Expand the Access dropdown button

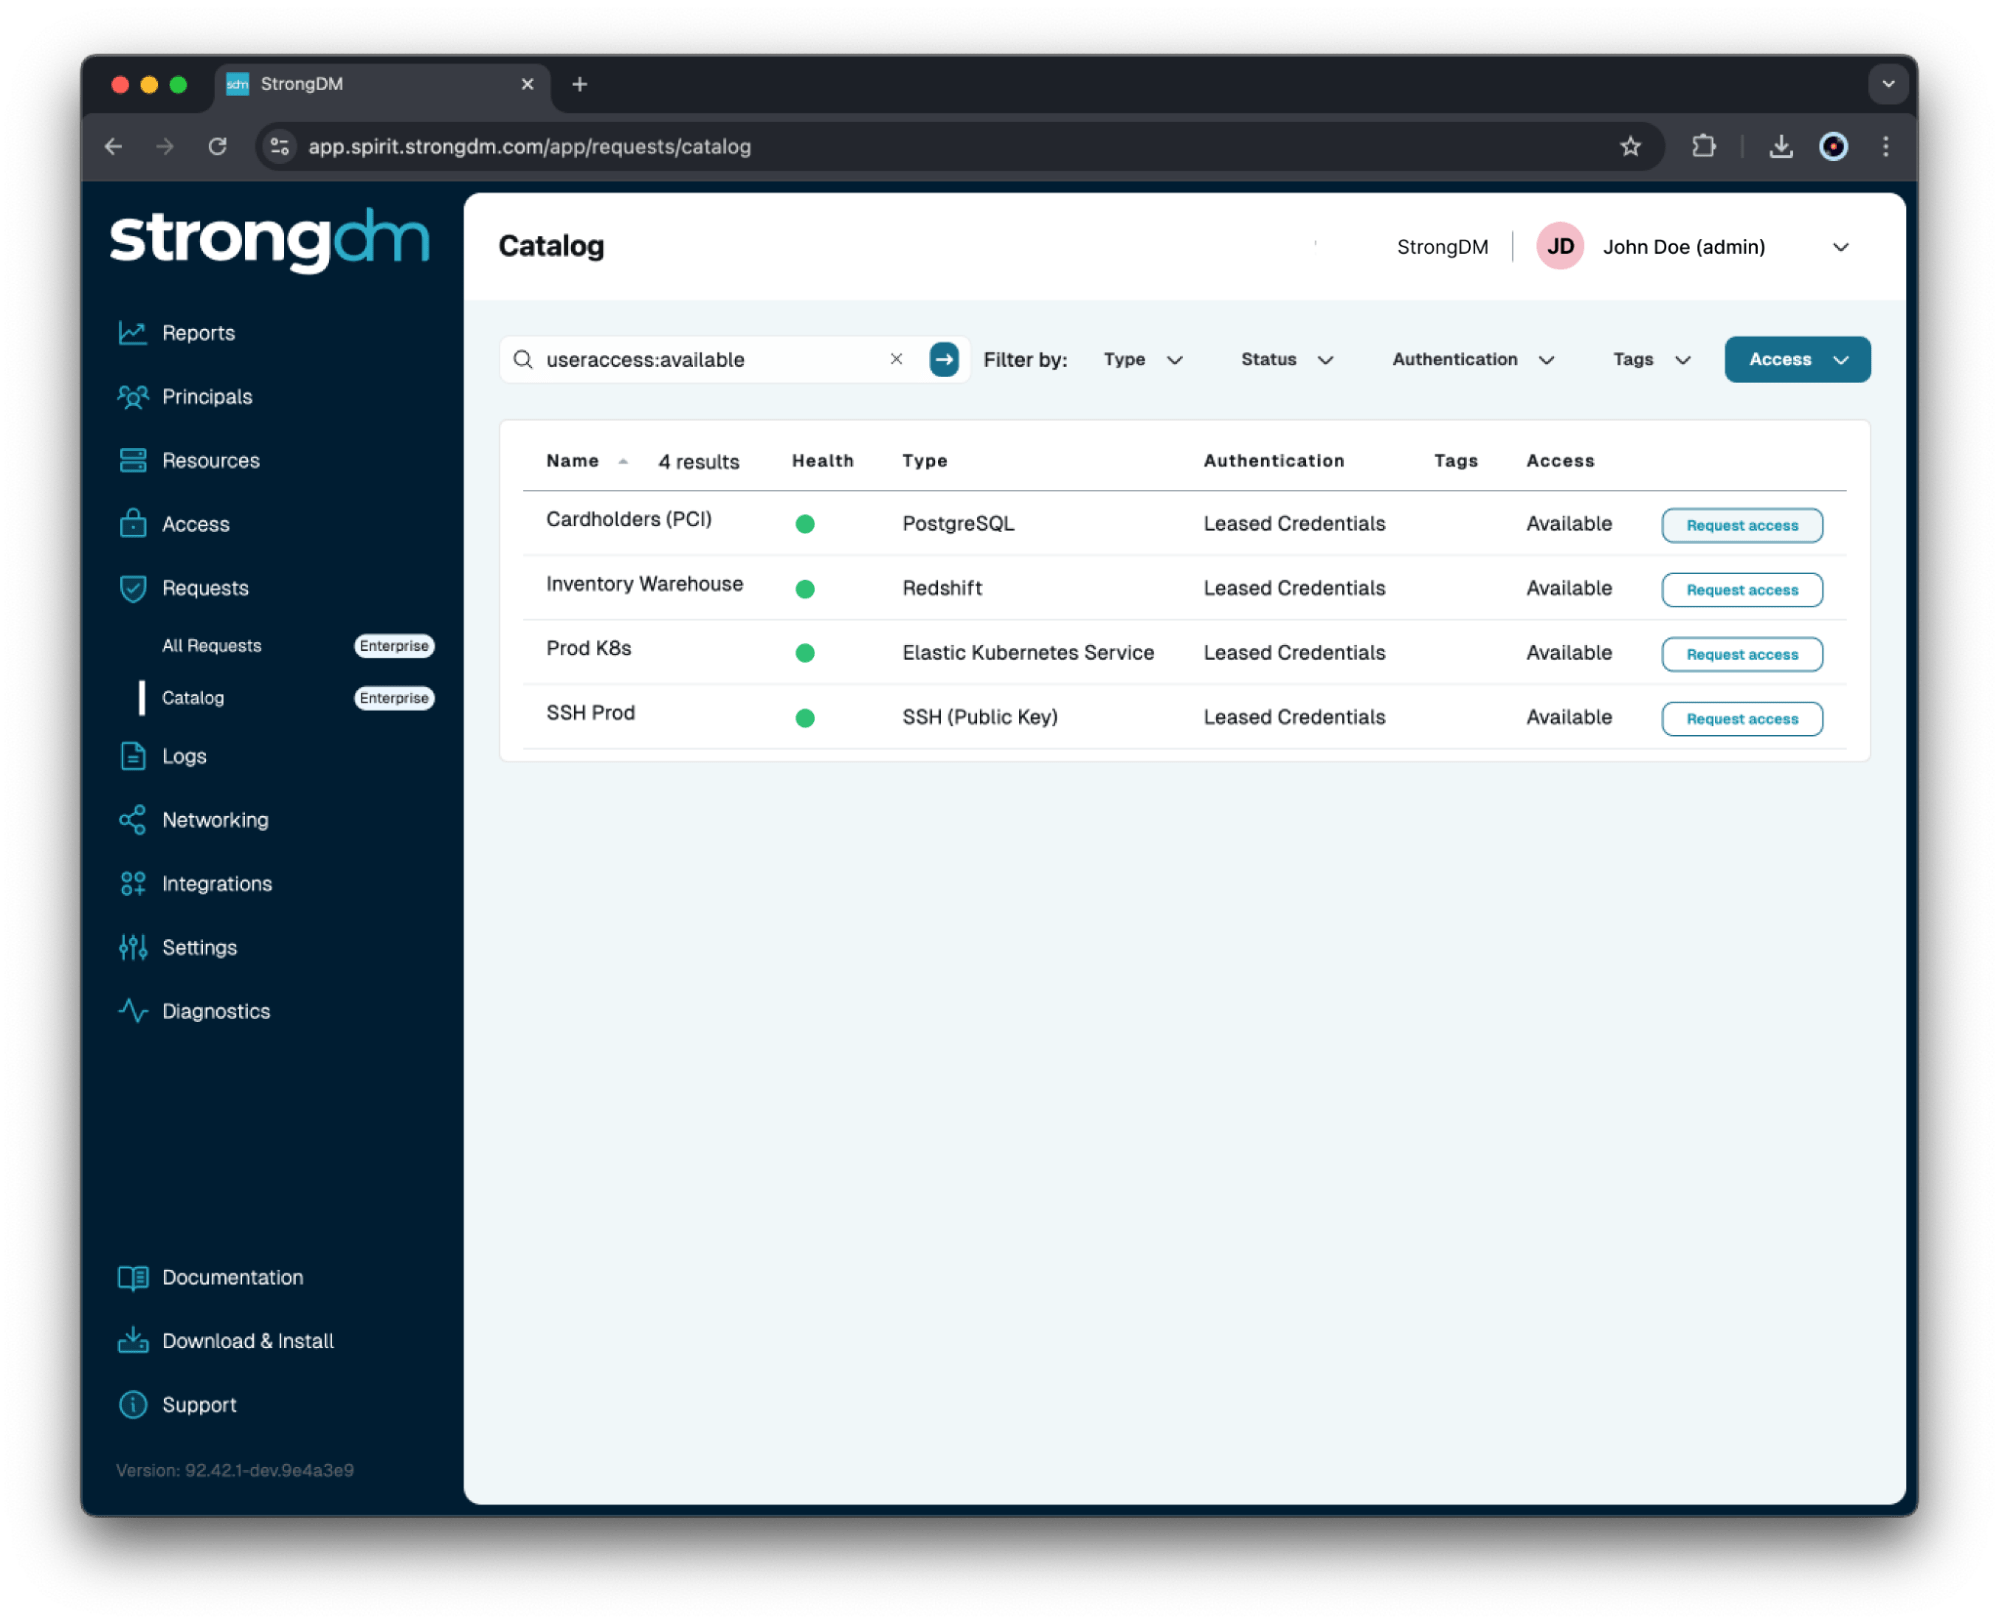[1796, 359]
